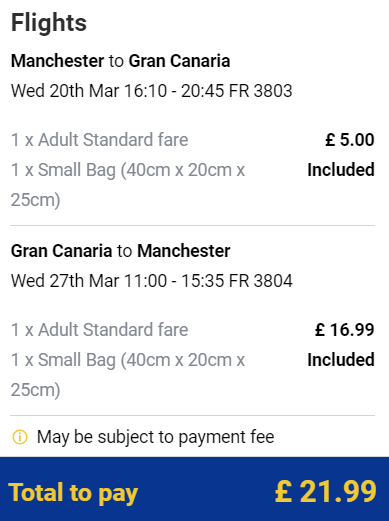The height and width of the screenshot is (521, 389).
Task: Click the first Adult Standard fare line
Action: coord(100,140)
